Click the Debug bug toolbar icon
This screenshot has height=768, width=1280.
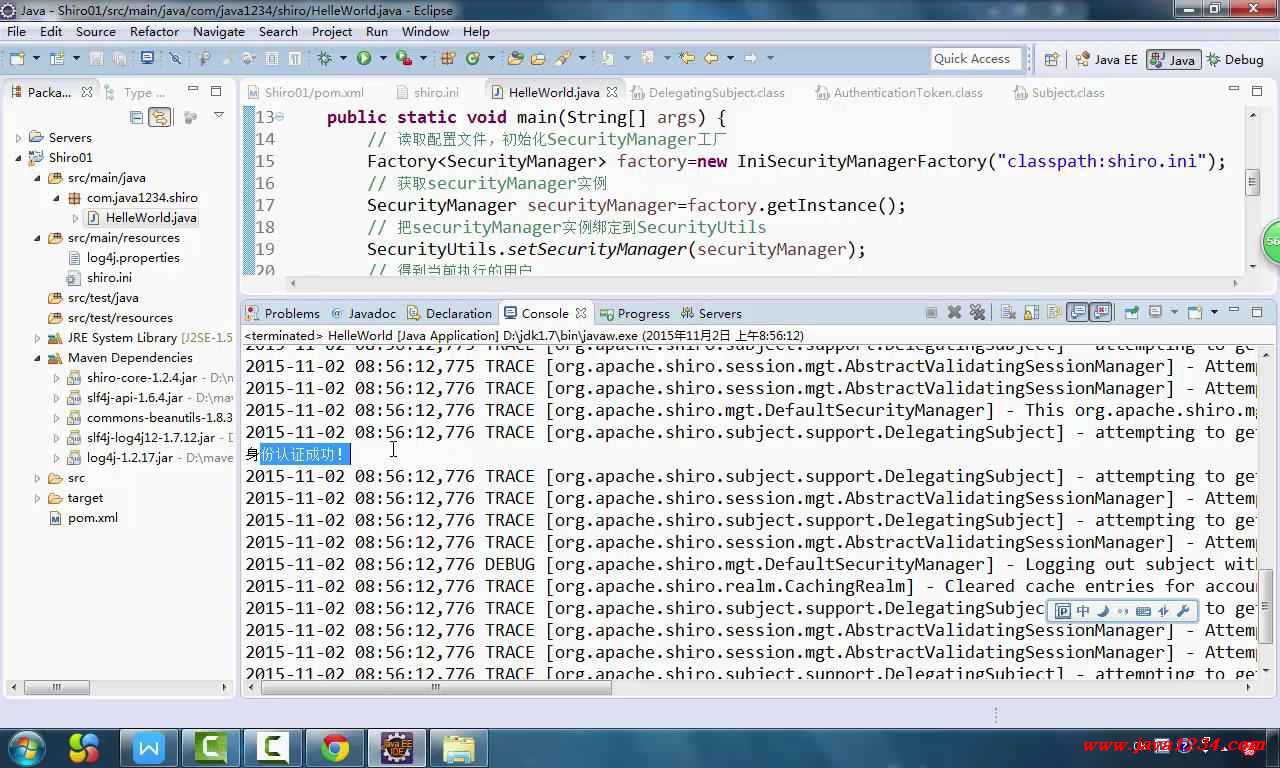pos(325,58)
